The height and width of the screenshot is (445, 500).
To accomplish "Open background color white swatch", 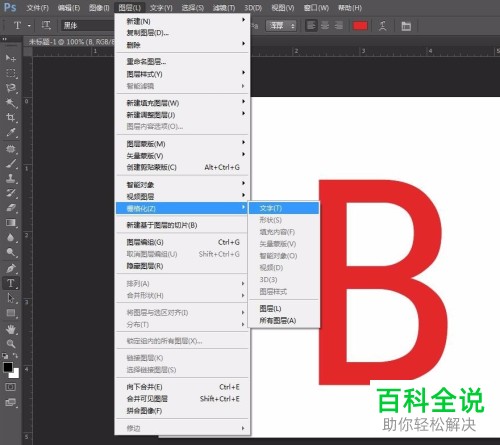I will (x=15, y=374).
